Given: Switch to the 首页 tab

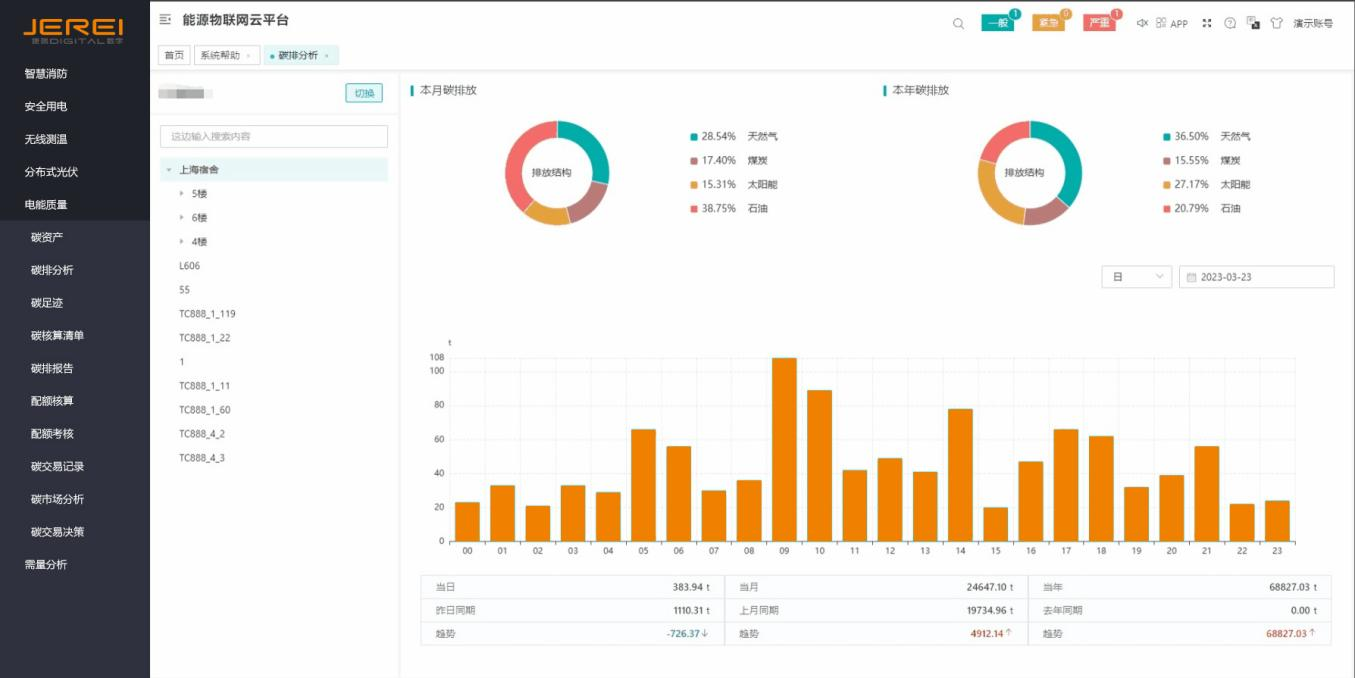Looking at the screenshot, I should pyautogui.click(x=174, y=56).
